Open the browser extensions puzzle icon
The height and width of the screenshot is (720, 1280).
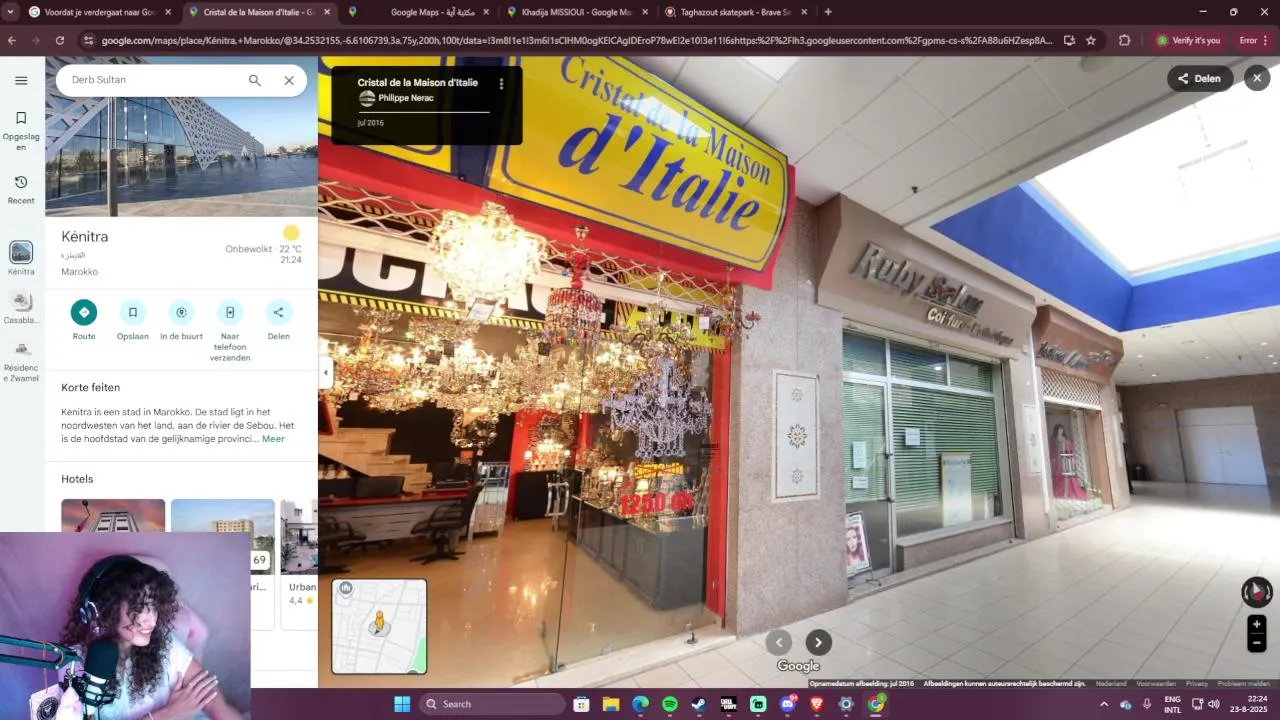pyautogui.click(x=1125, y=40)
